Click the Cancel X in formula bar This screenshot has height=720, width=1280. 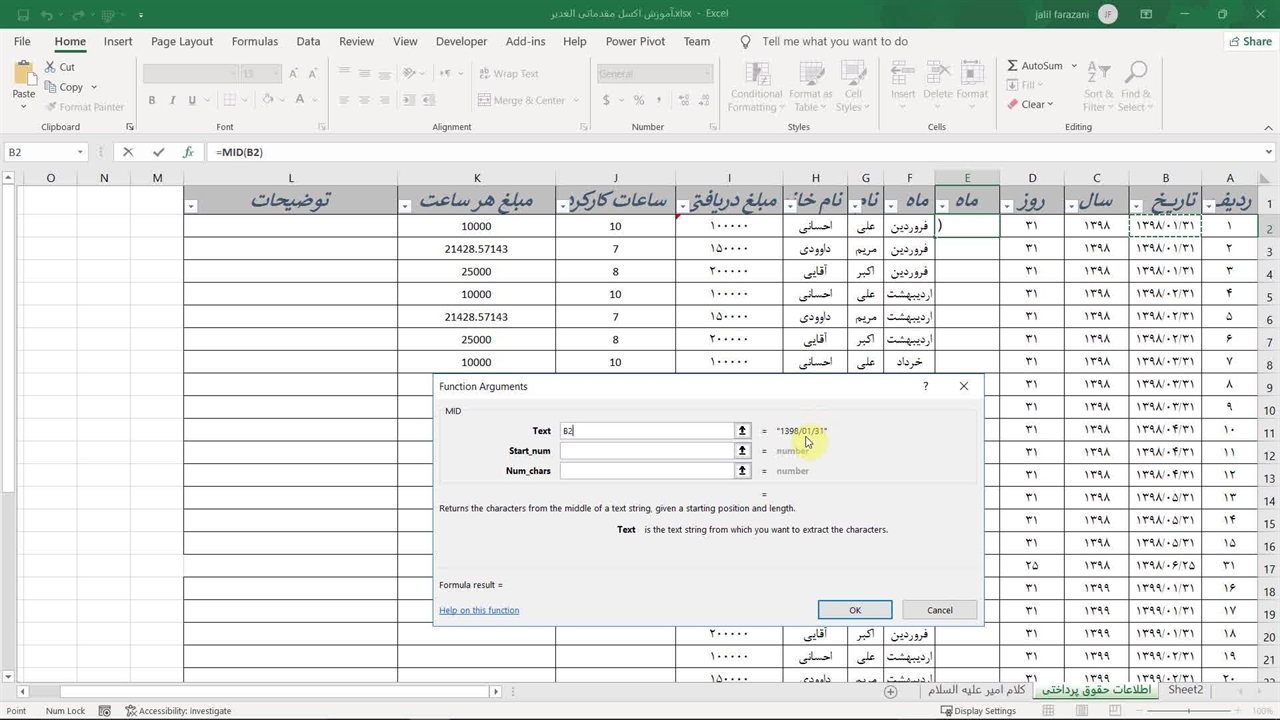coord(128,152)
